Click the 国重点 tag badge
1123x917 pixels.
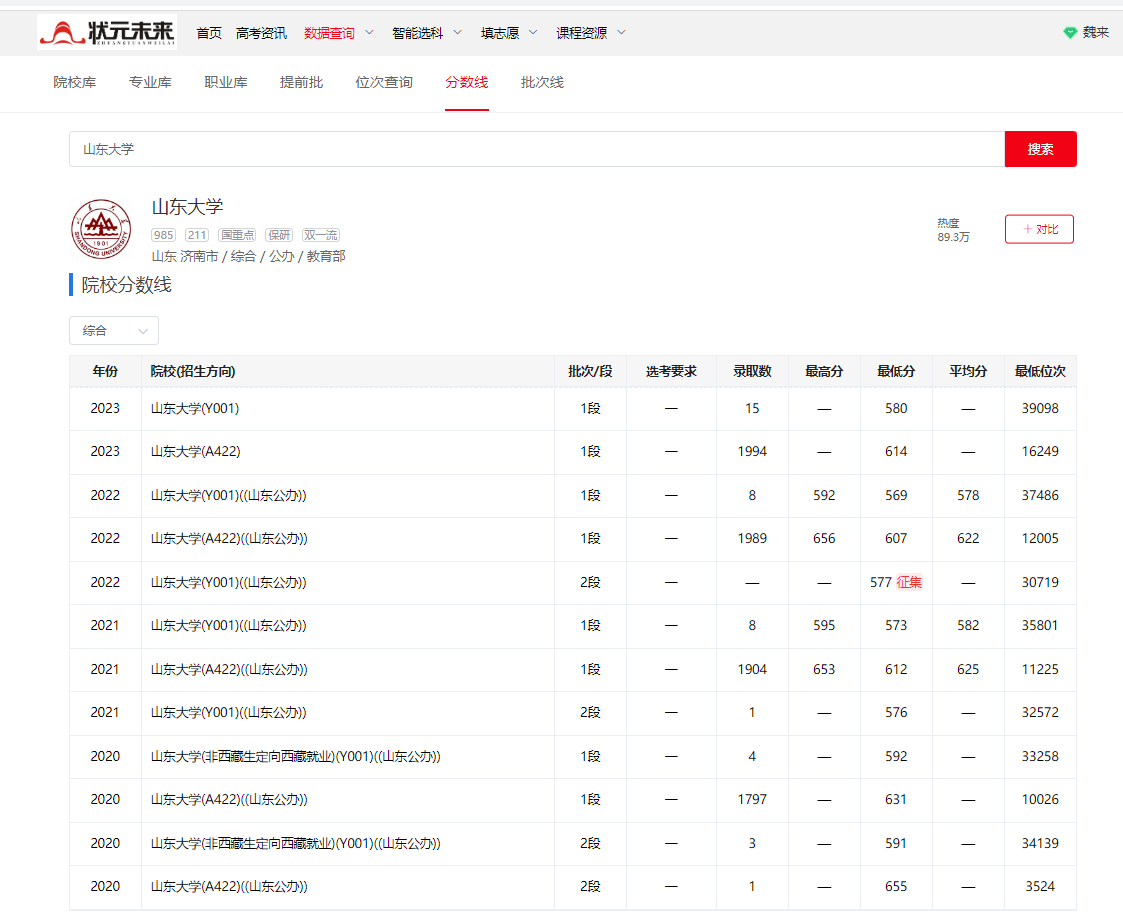click(x=237, y=235)
